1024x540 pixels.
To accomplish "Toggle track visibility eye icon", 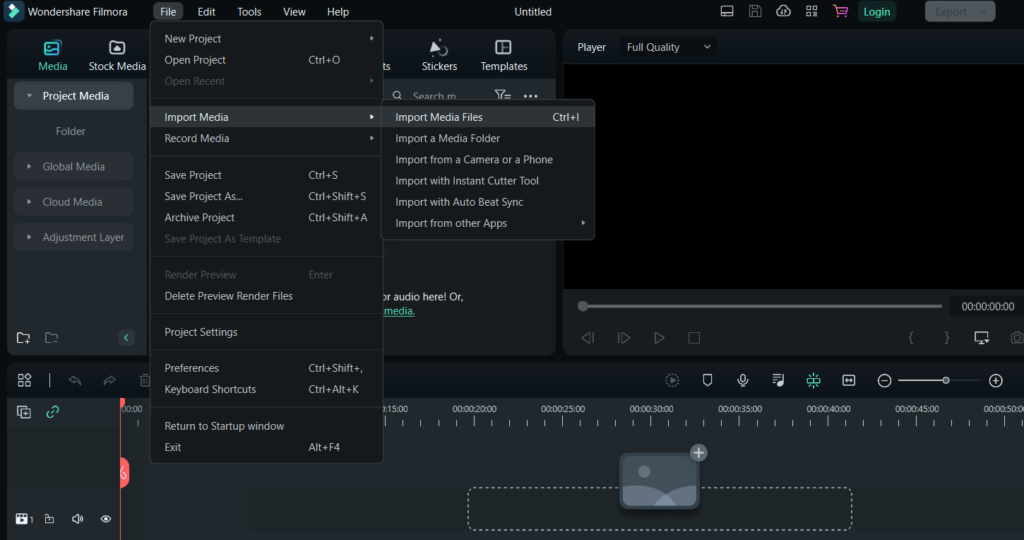I will [x=105, y=519].
